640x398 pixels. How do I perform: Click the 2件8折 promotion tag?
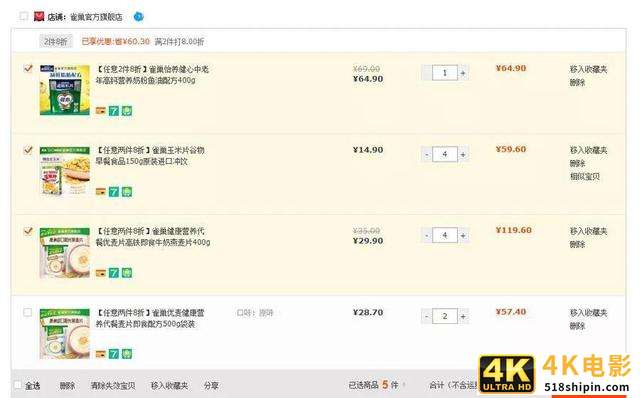point(56,41)
